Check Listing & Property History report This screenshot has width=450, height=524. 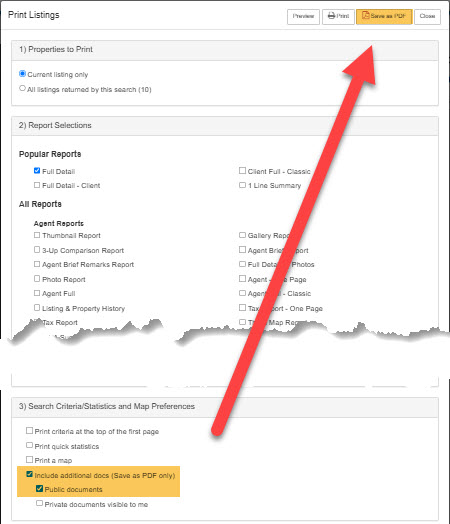(37, 307)
